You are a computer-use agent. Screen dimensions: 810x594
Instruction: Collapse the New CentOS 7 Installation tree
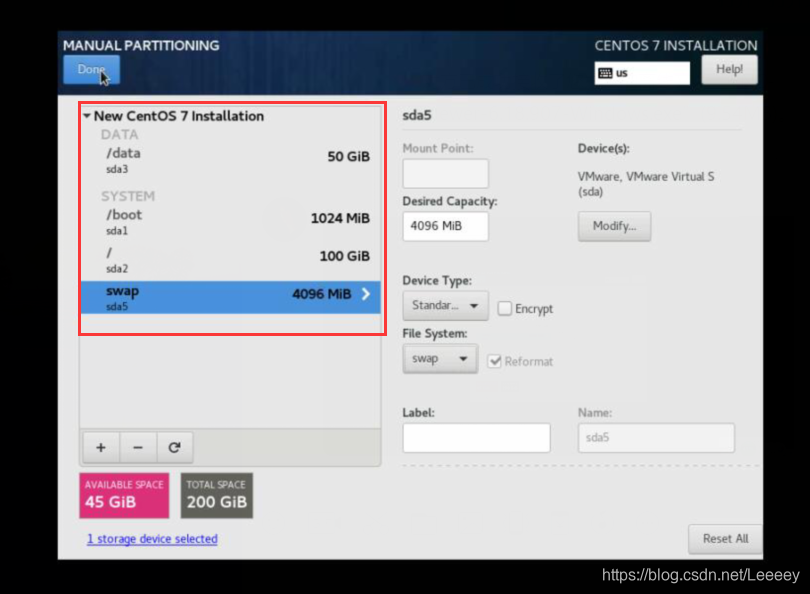87,116
